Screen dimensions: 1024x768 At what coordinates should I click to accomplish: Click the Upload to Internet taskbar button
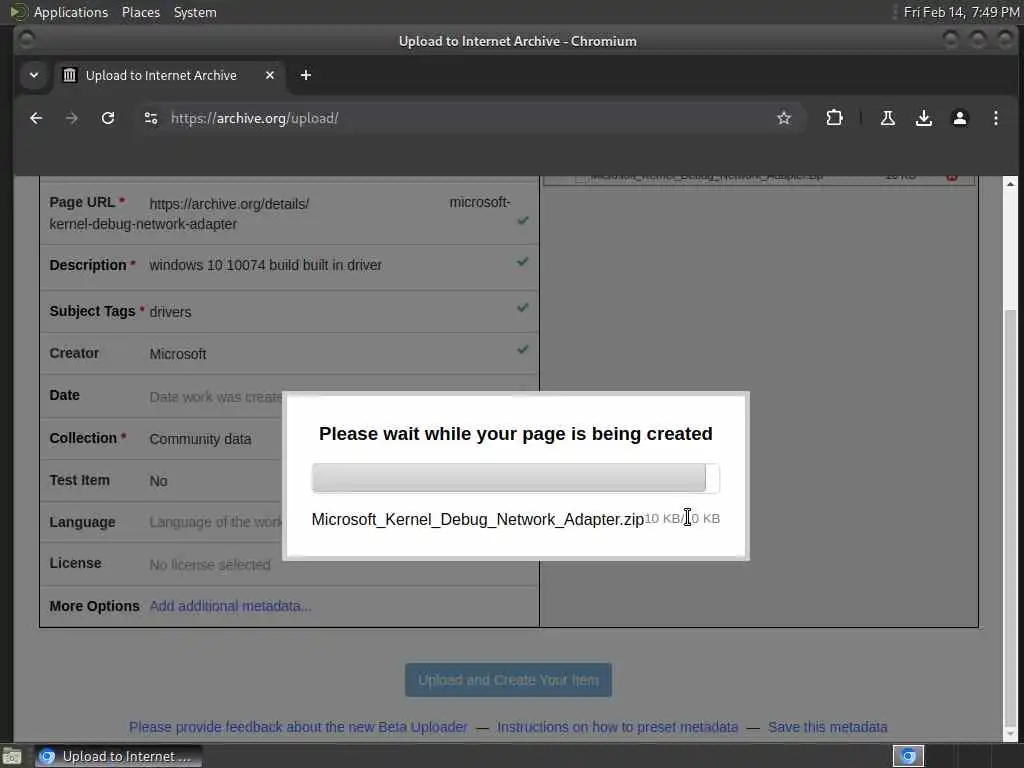(118, 756)
